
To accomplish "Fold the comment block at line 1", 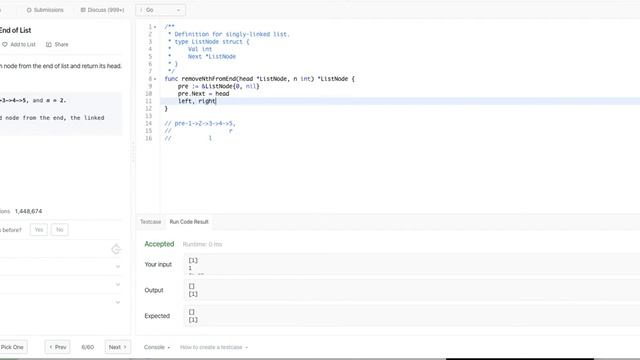I will [x=155, y=27].
